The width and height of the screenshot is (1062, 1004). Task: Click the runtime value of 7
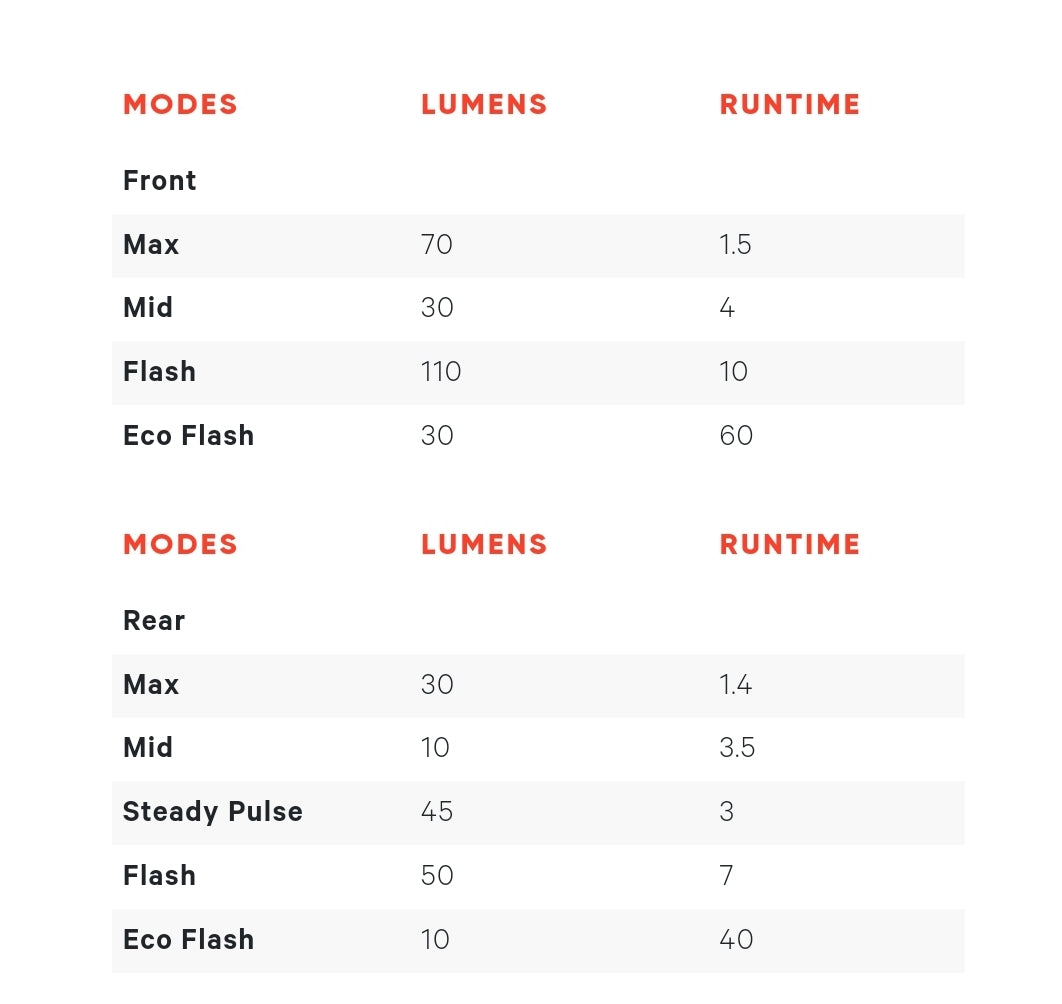tap(726, 876)
